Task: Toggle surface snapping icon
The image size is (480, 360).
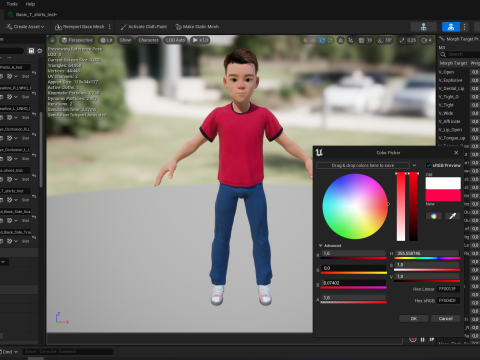Action: click(x=351, y=40)
